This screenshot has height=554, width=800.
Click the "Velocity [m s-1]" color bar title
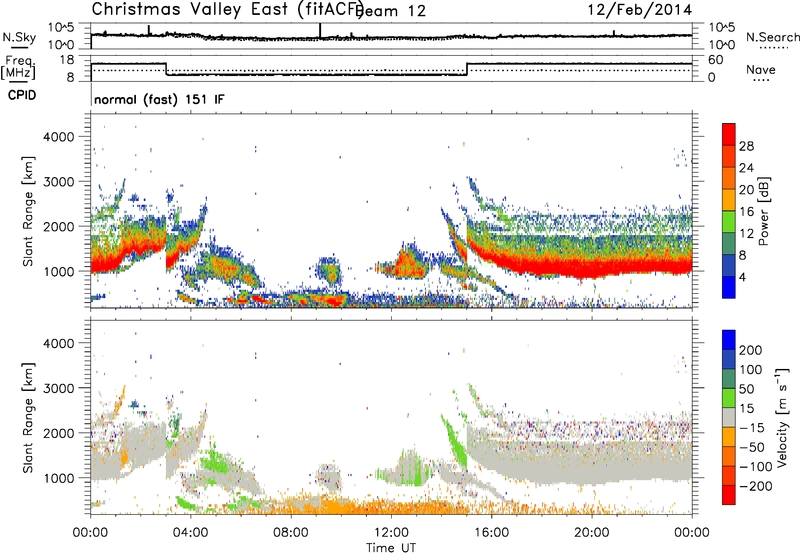tap(783, 417)
